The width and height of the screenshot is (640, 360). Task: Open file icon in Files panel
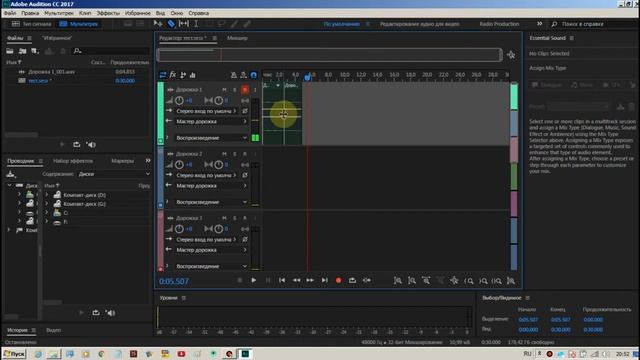tap(10, 51)
